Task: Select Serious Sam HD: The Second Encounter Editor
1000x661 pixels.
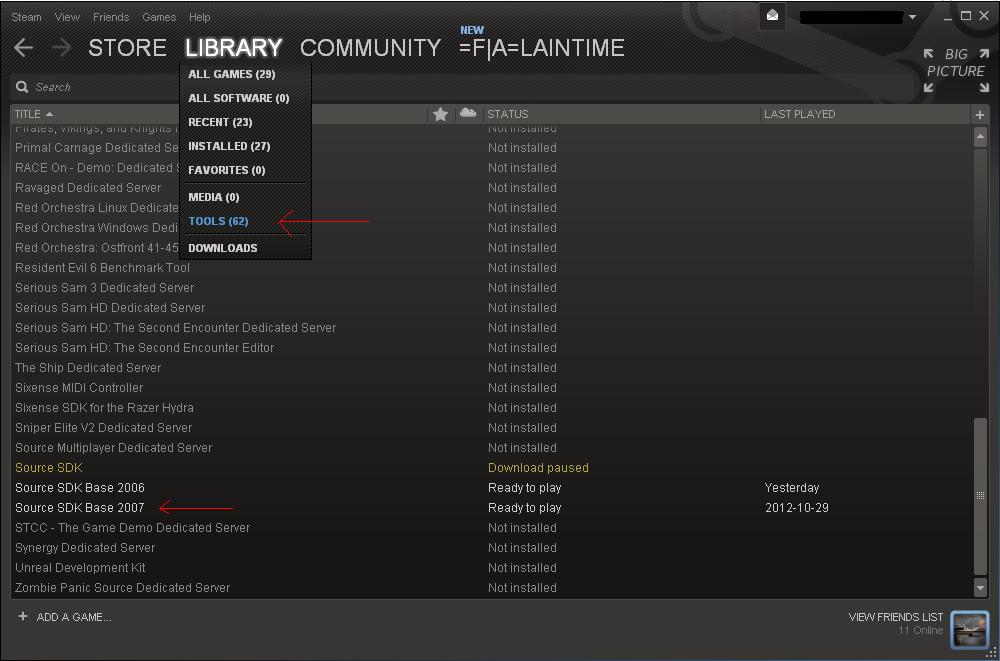Action: pos(145,348)
